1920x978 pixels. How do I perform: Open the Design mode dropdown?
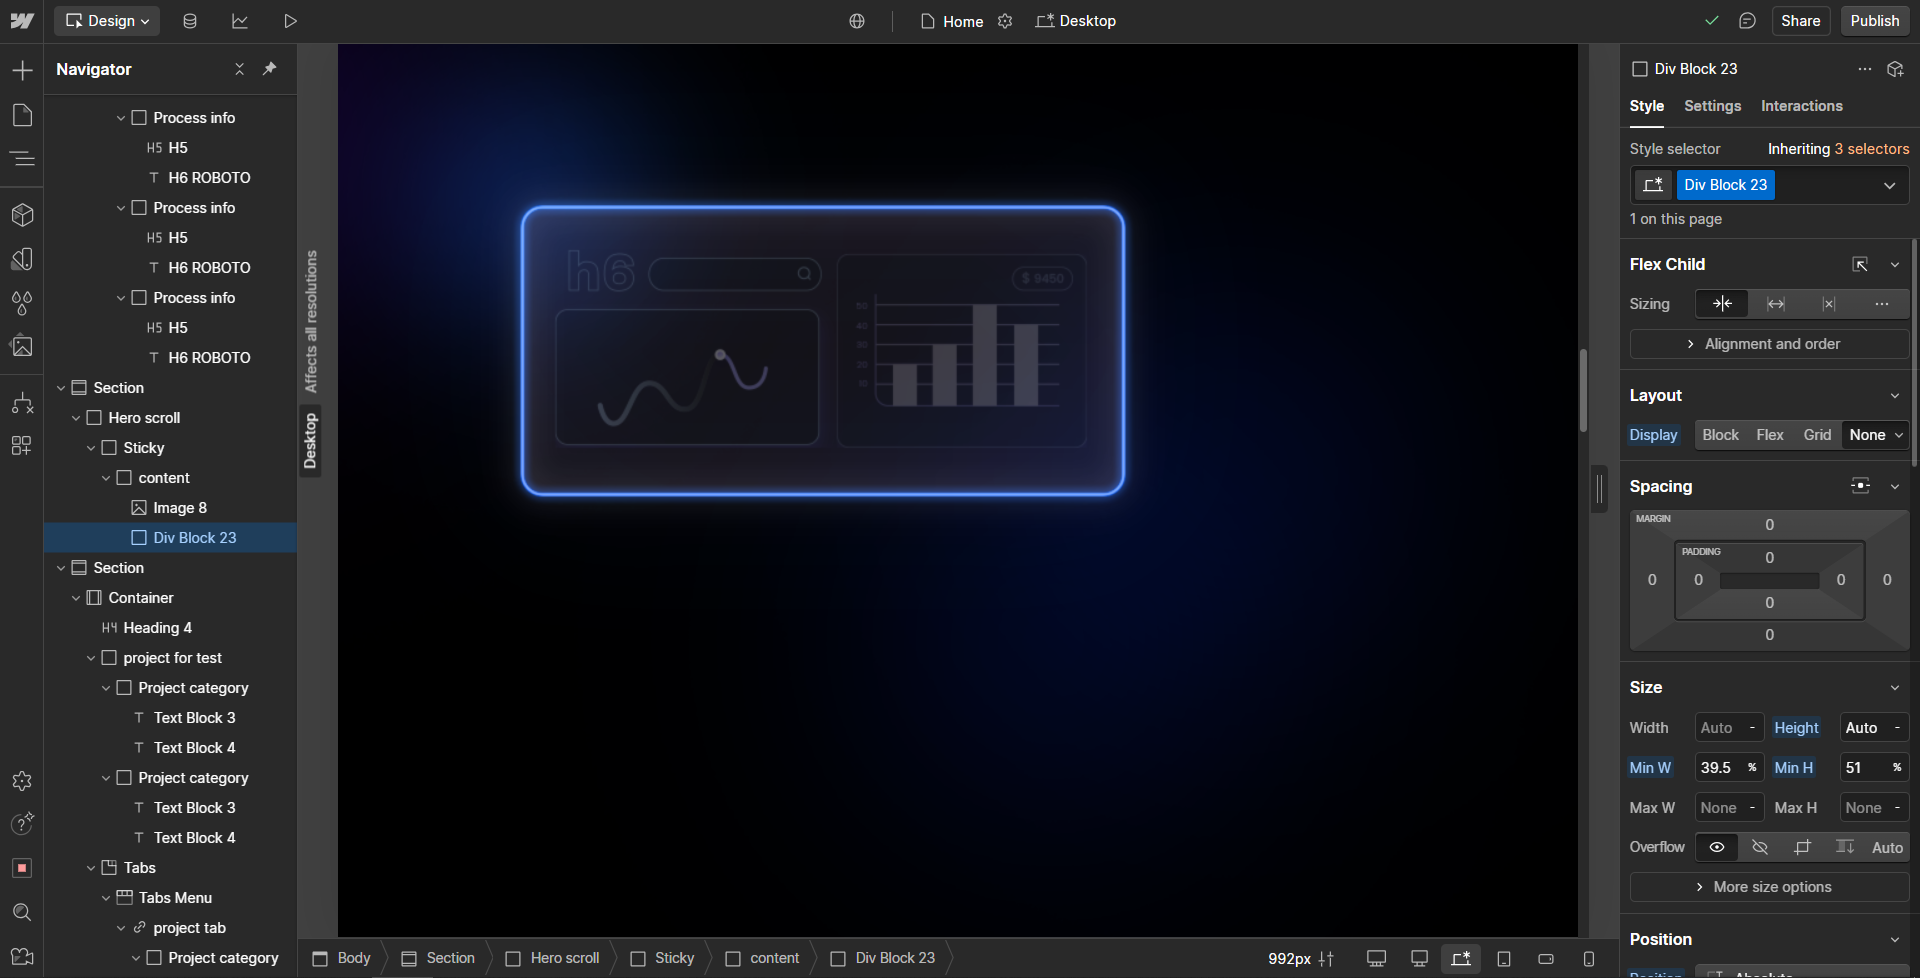[106, 20]
